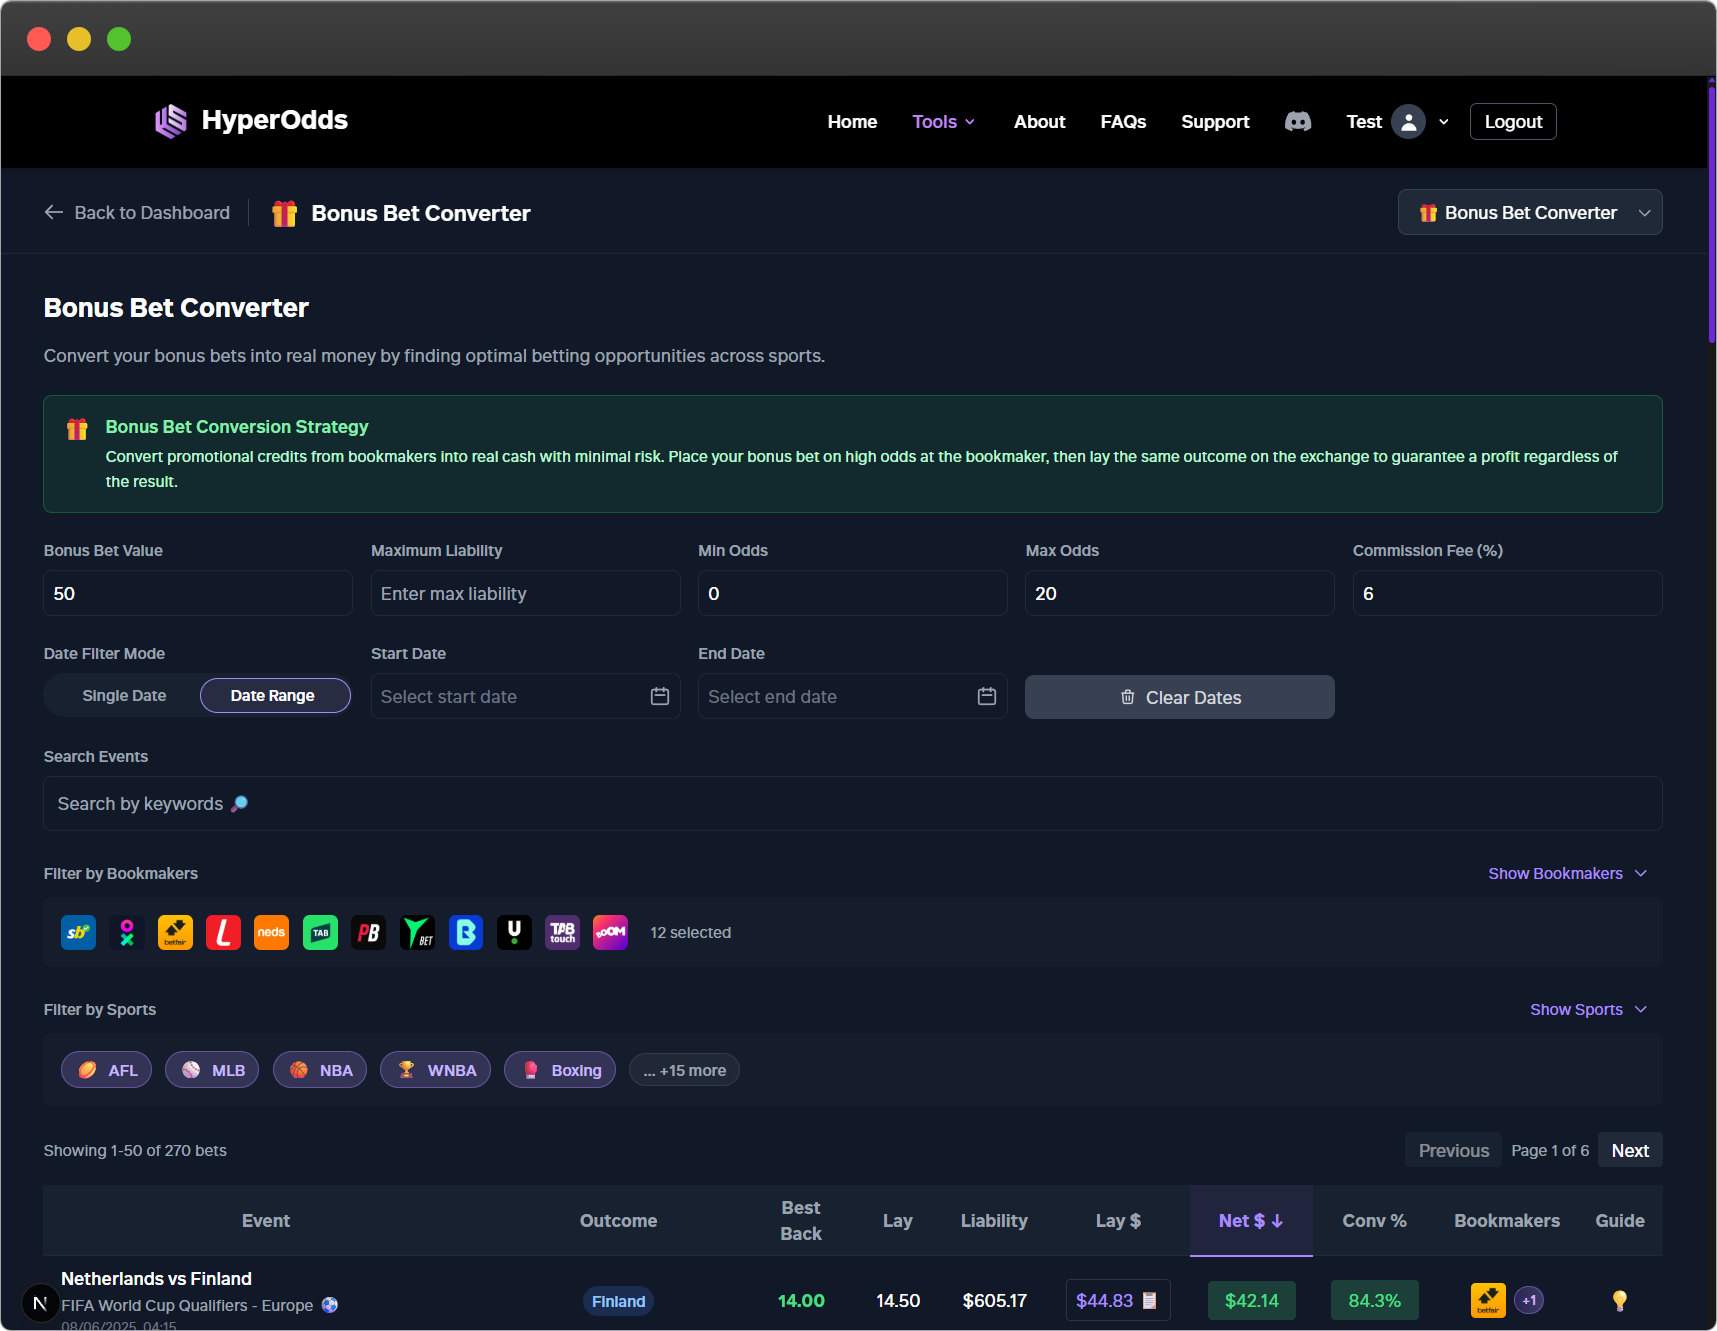Click the Bonus Bet Value field
This screenshot has height=1331, width=1717.
click(198, 593)
